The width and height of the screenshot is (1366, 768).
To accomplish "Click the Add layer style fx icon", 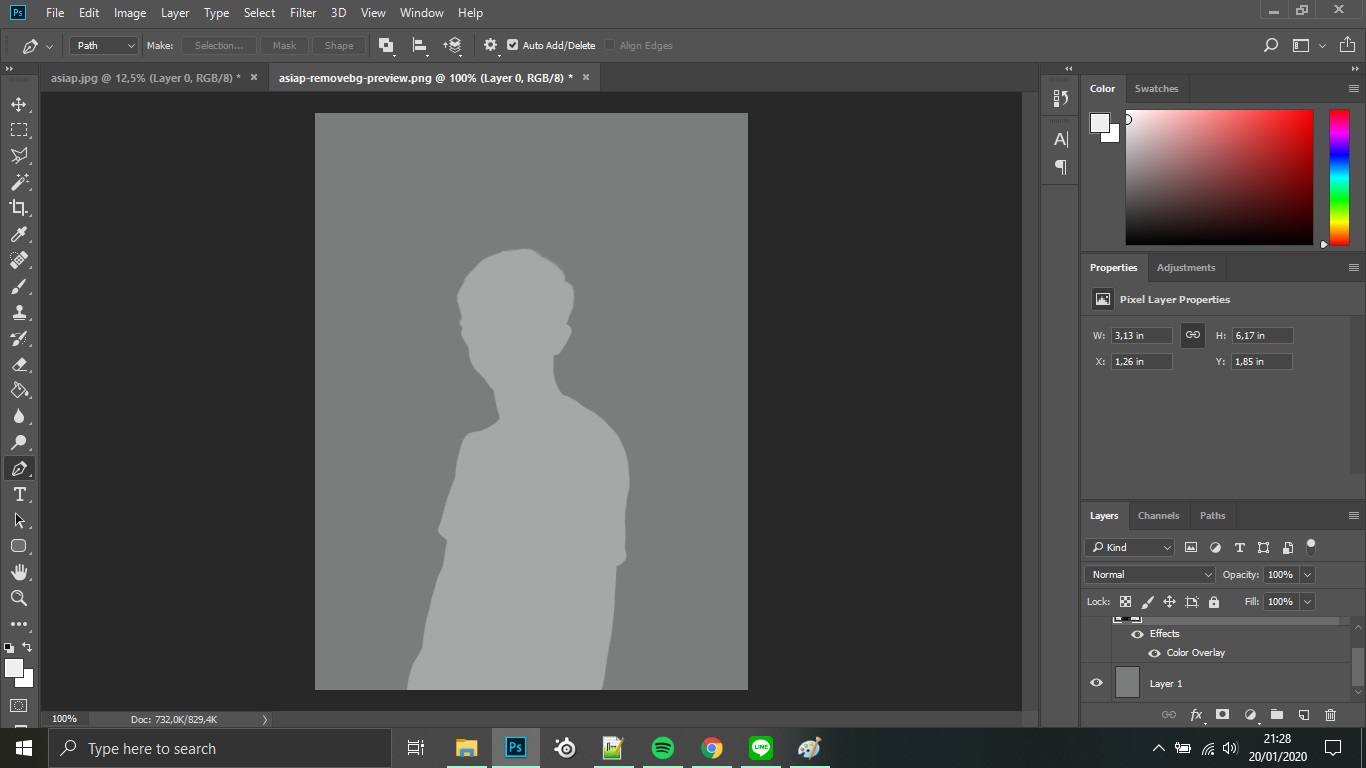I will point(1196,715).
